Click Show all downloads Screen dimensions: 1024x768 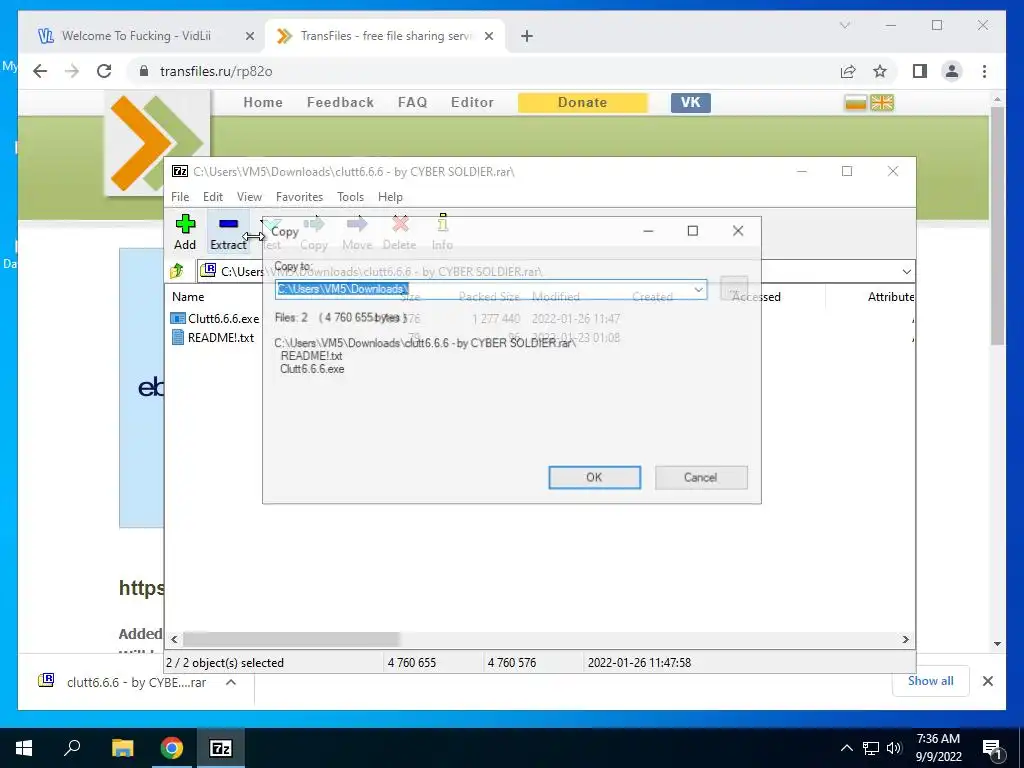point(930,681)
